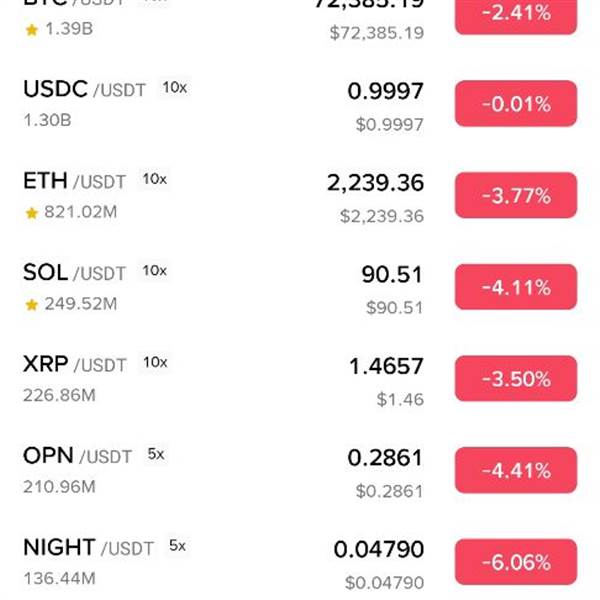Tap the NIGHT -6.06% change button
This screenshot has height=600, width=600.
point(515,562)
